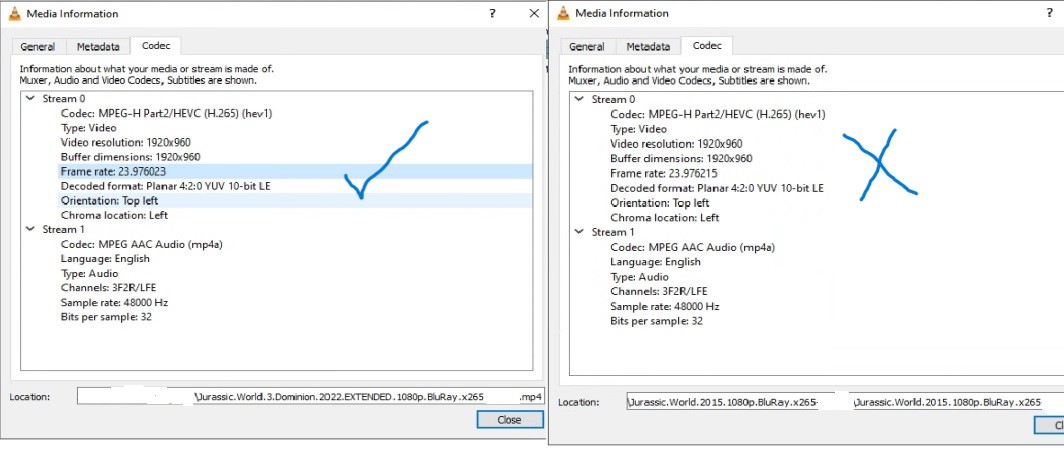The image size is (1064, 450).
Task: Select 'Channels: 3F2R/LFE' in left window
Action: (x=109, y=288)
